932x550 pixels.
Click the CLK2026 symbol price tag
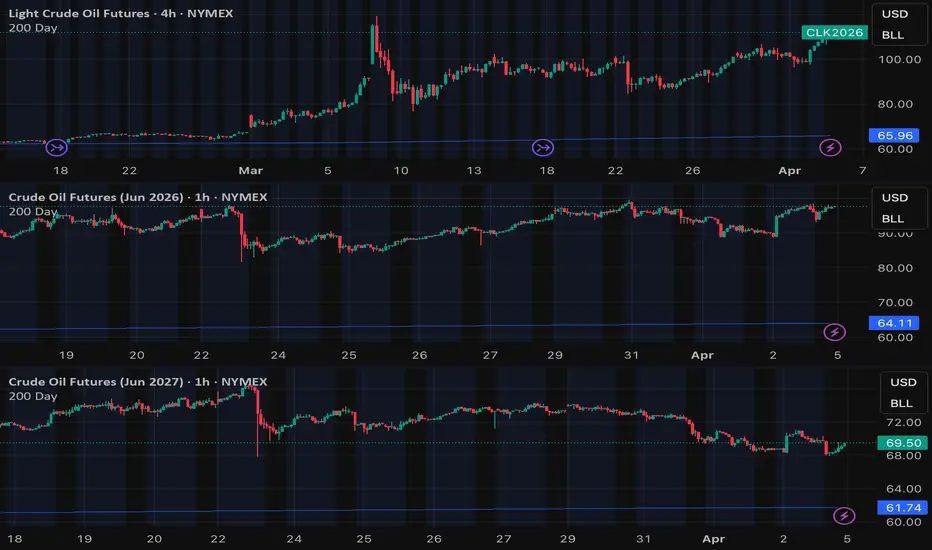(x=834, y=32)
